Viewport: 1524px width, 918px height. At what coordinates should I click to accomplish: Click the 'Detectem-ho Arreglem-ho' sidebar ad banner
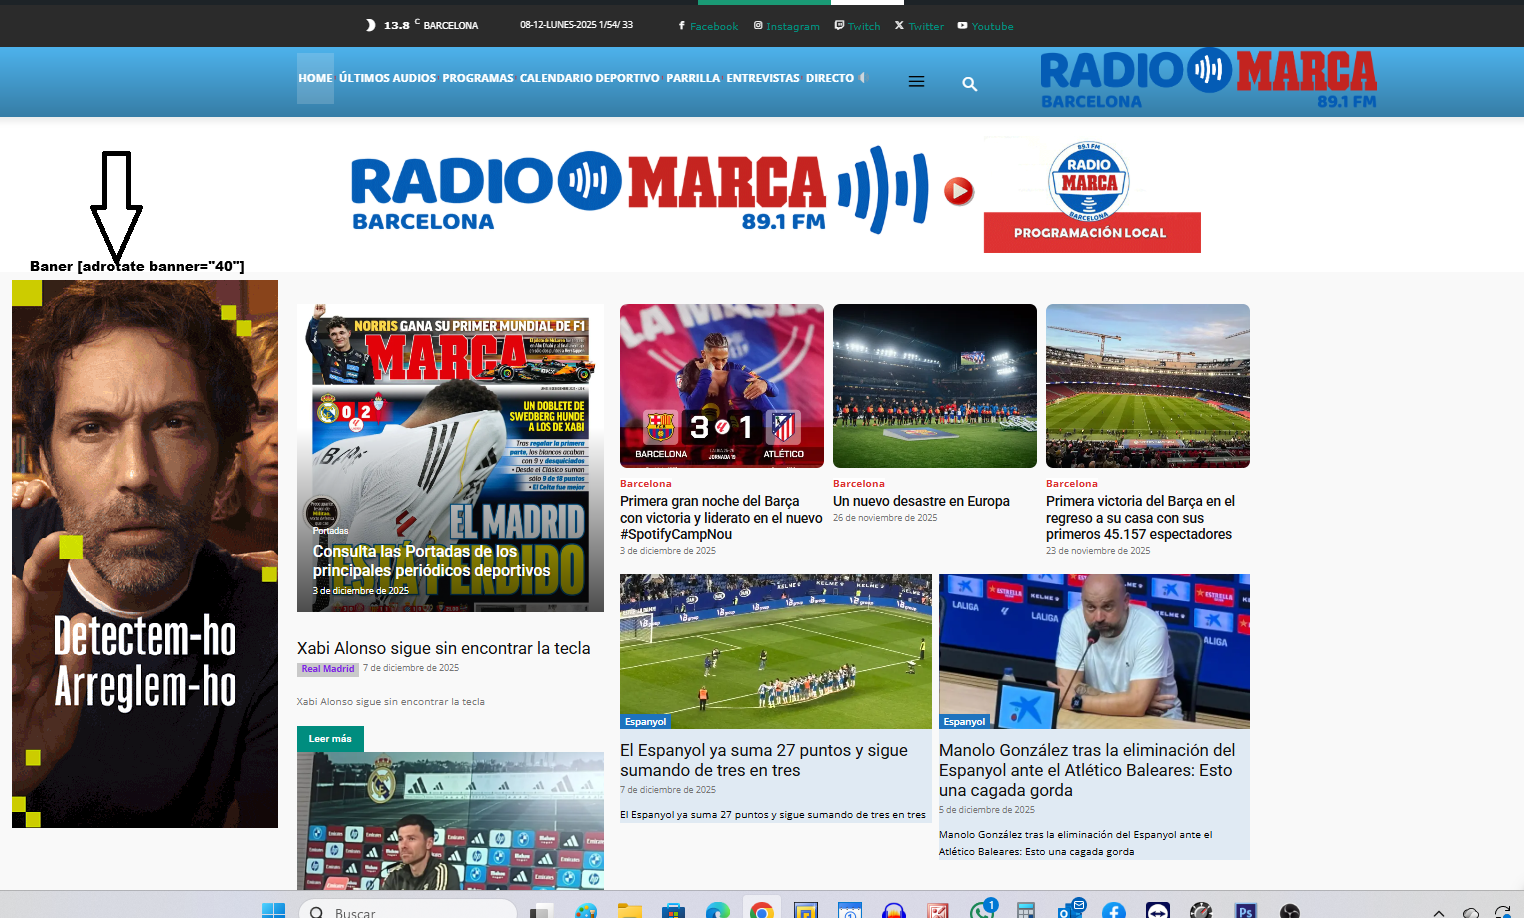[x=145, y=554]
